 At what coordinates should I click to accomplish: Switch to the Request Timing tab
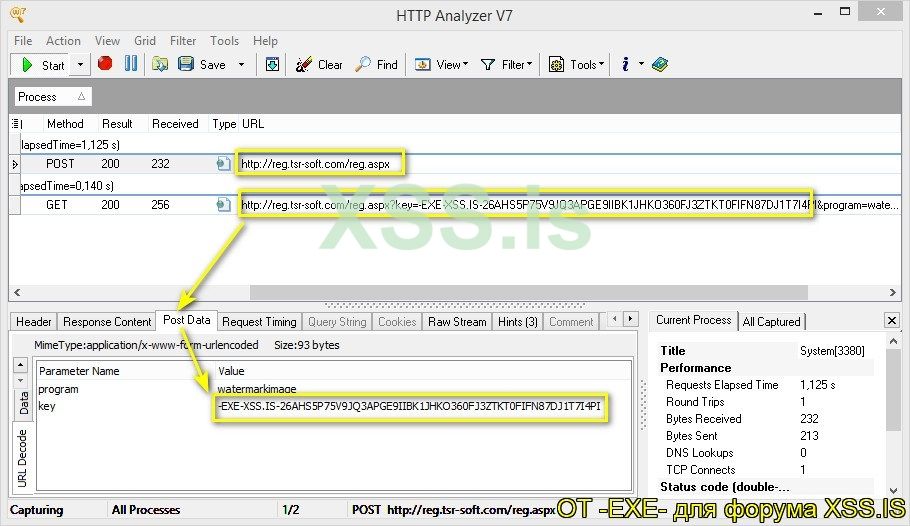pos(259,322)
